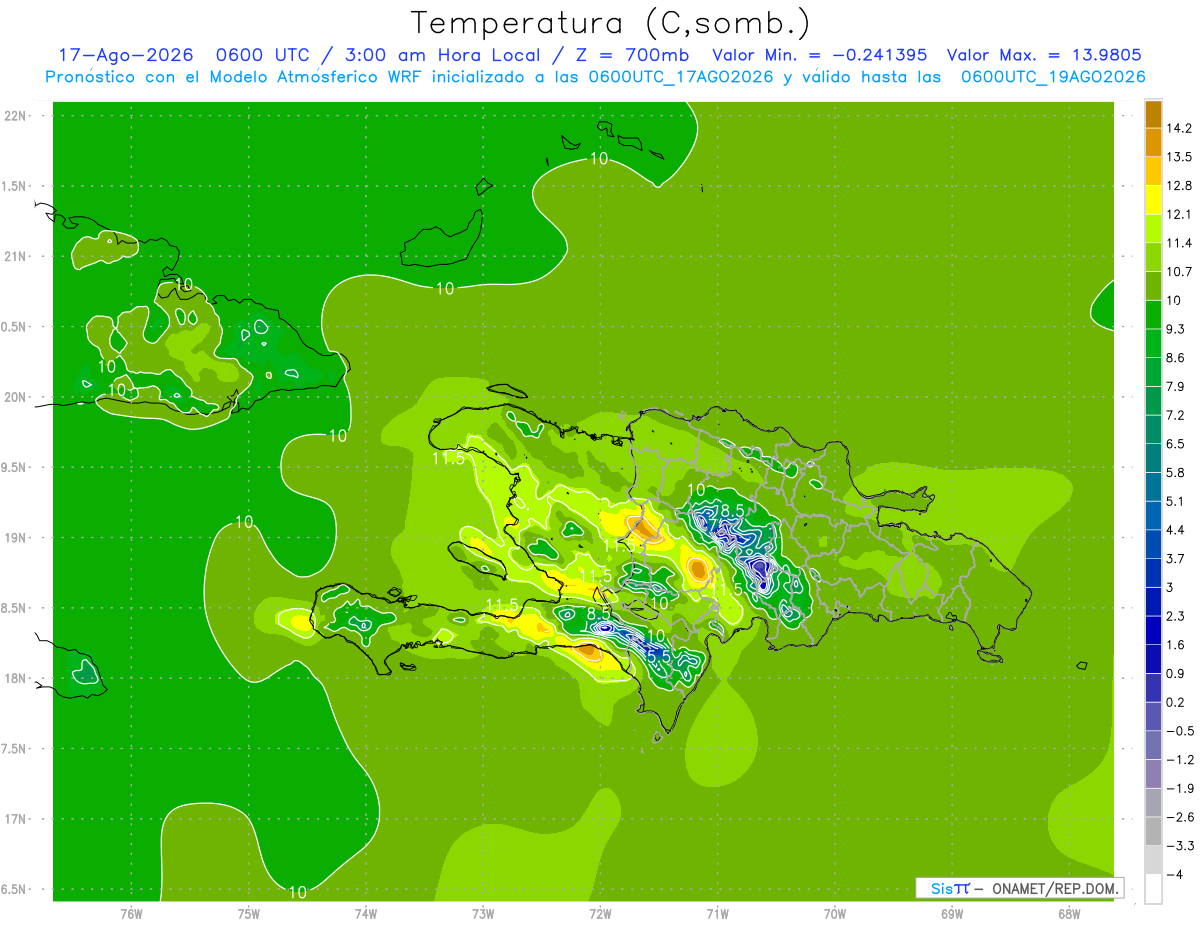
Task: Click the '4.4' colorbar label
Action: (x=1176, y=530)
